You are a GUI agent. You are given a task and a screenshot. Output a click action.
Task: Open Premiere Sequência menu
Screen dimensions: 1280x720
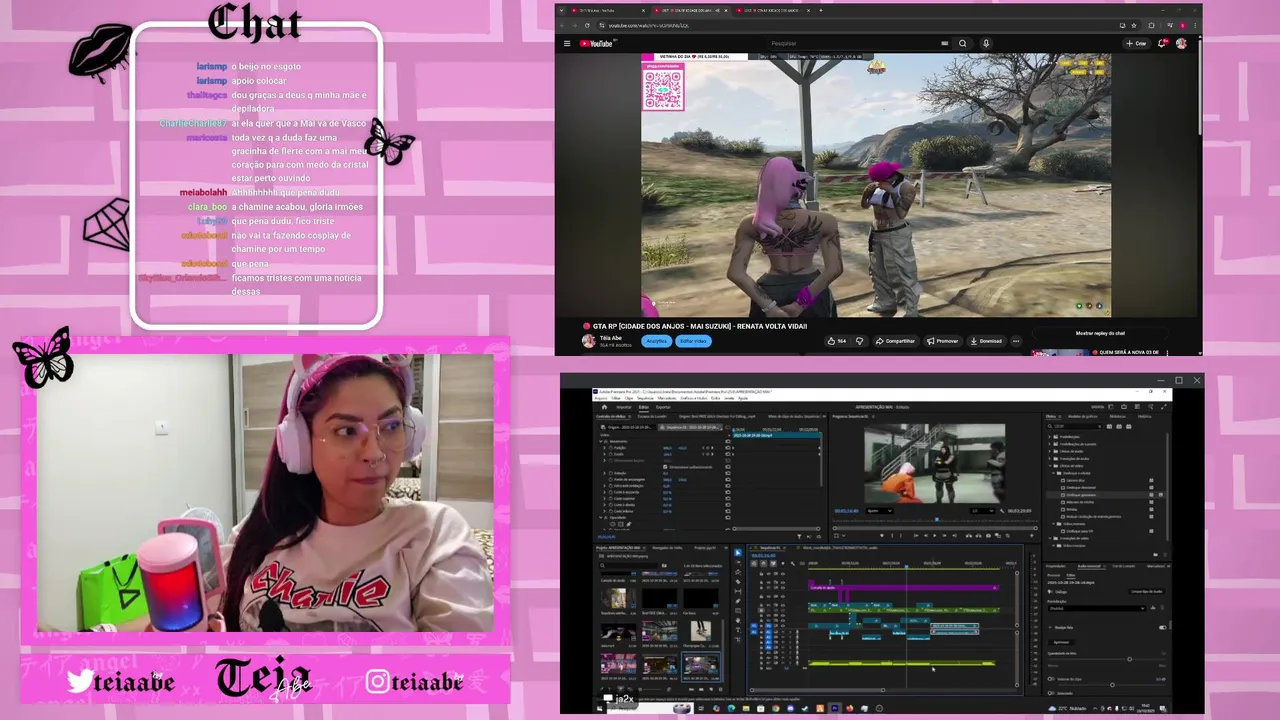tap(645, 398)
